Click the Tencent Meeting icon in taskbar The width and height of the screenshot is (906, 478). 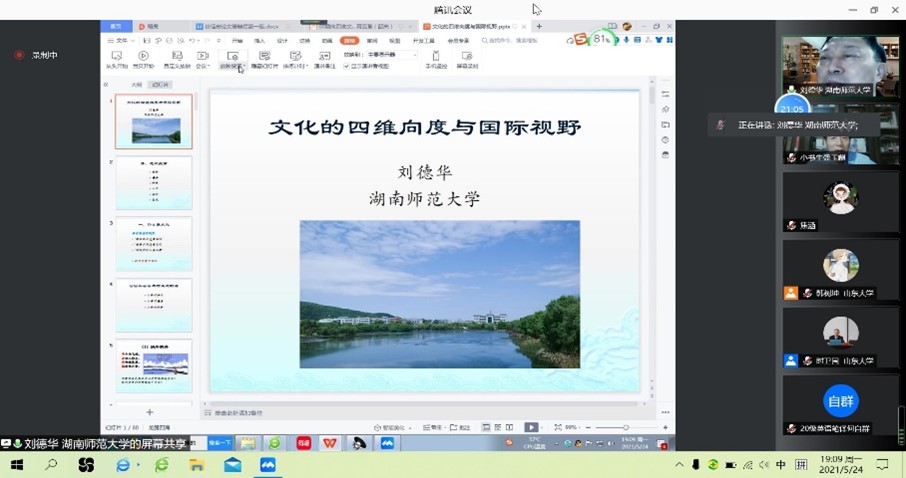click(x=267, y=465)
